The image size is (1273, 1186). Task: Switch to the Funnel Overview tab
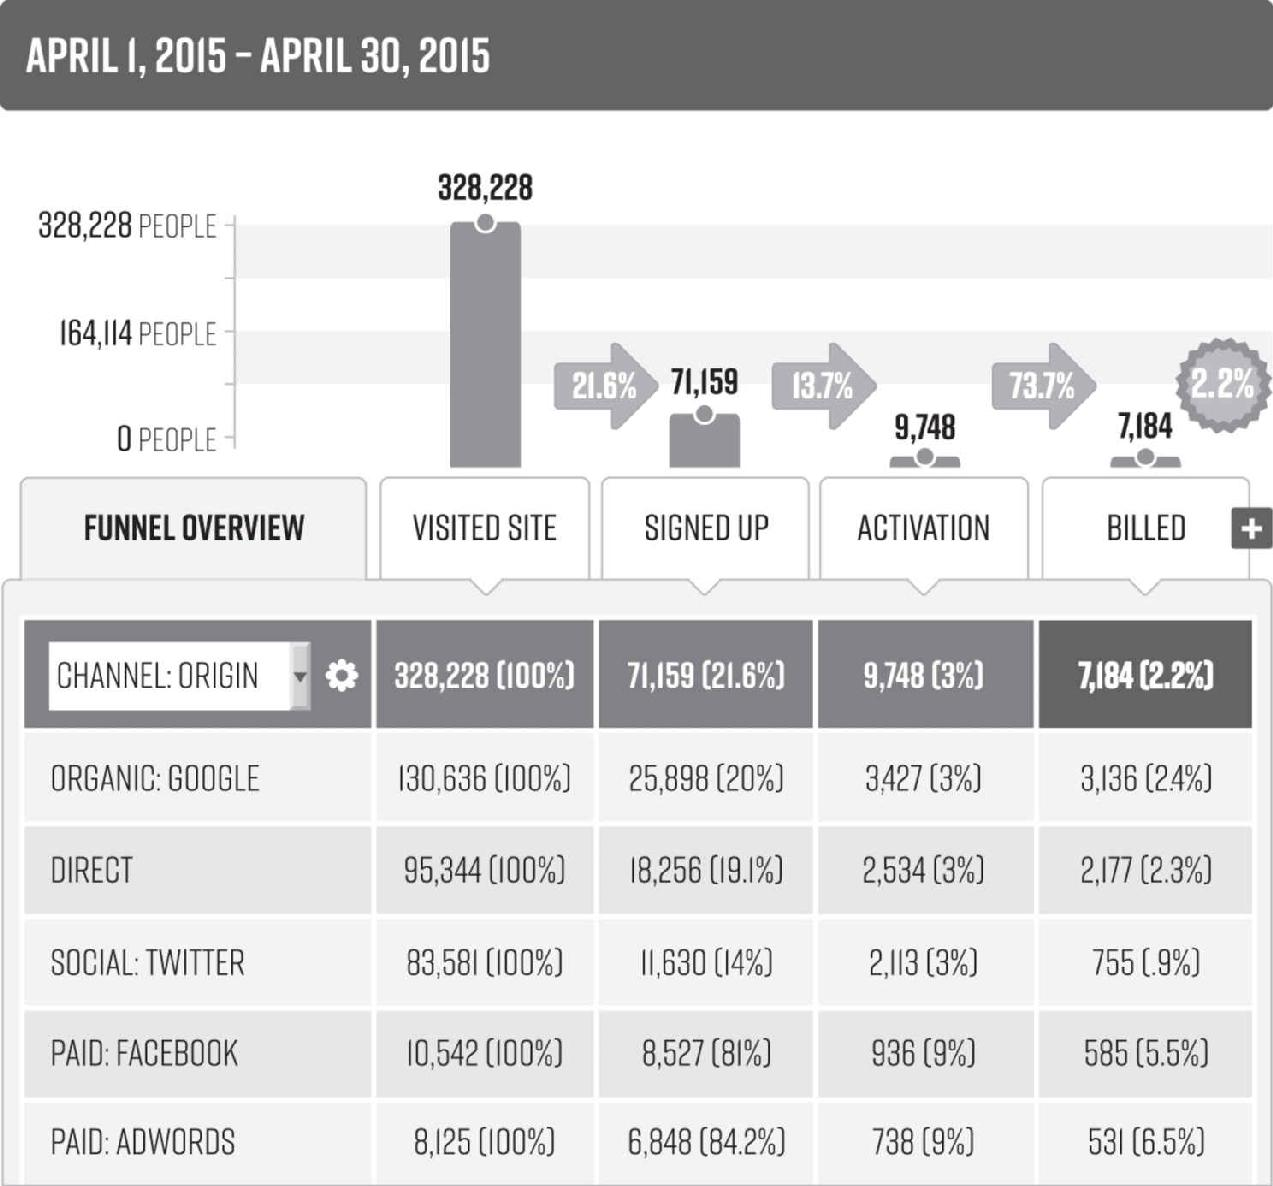[x=193, y=528]
